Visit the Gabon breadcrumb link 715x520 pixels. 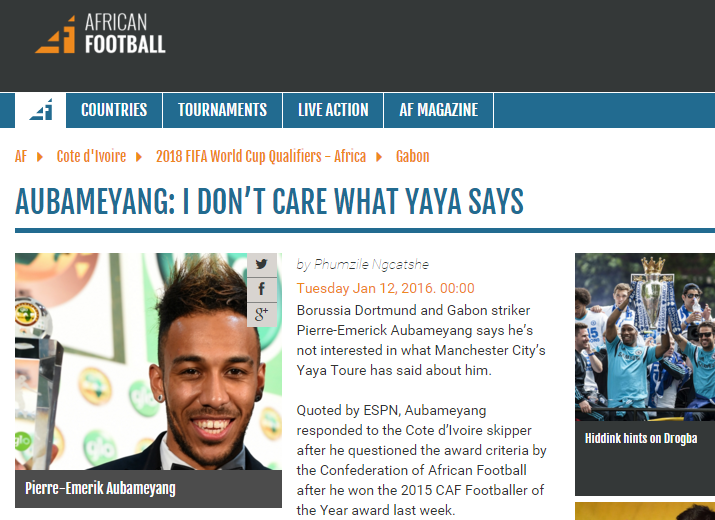(x=412, y=156)
